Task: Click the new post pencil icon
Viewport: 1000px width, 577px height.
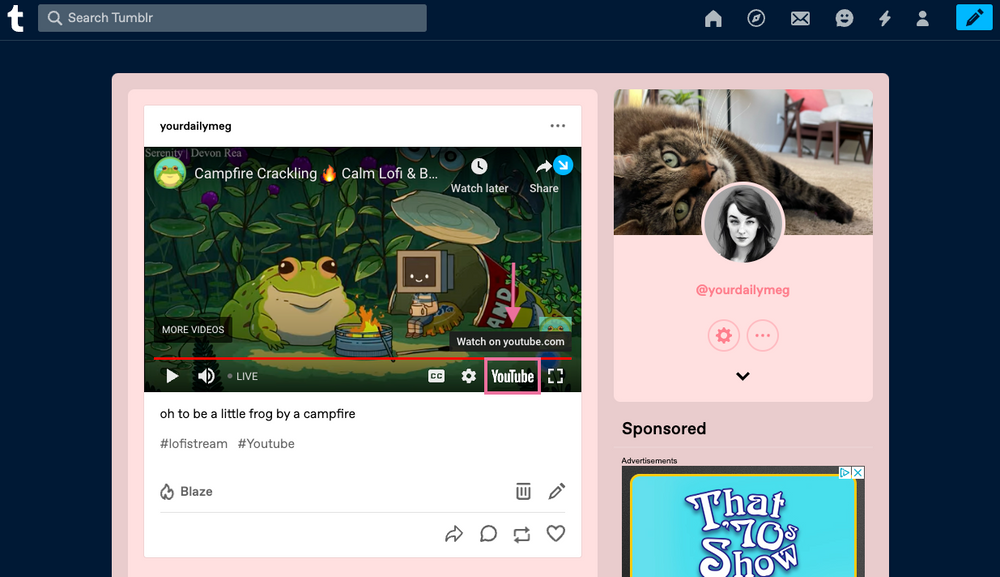Action: [x=973, y=17]
